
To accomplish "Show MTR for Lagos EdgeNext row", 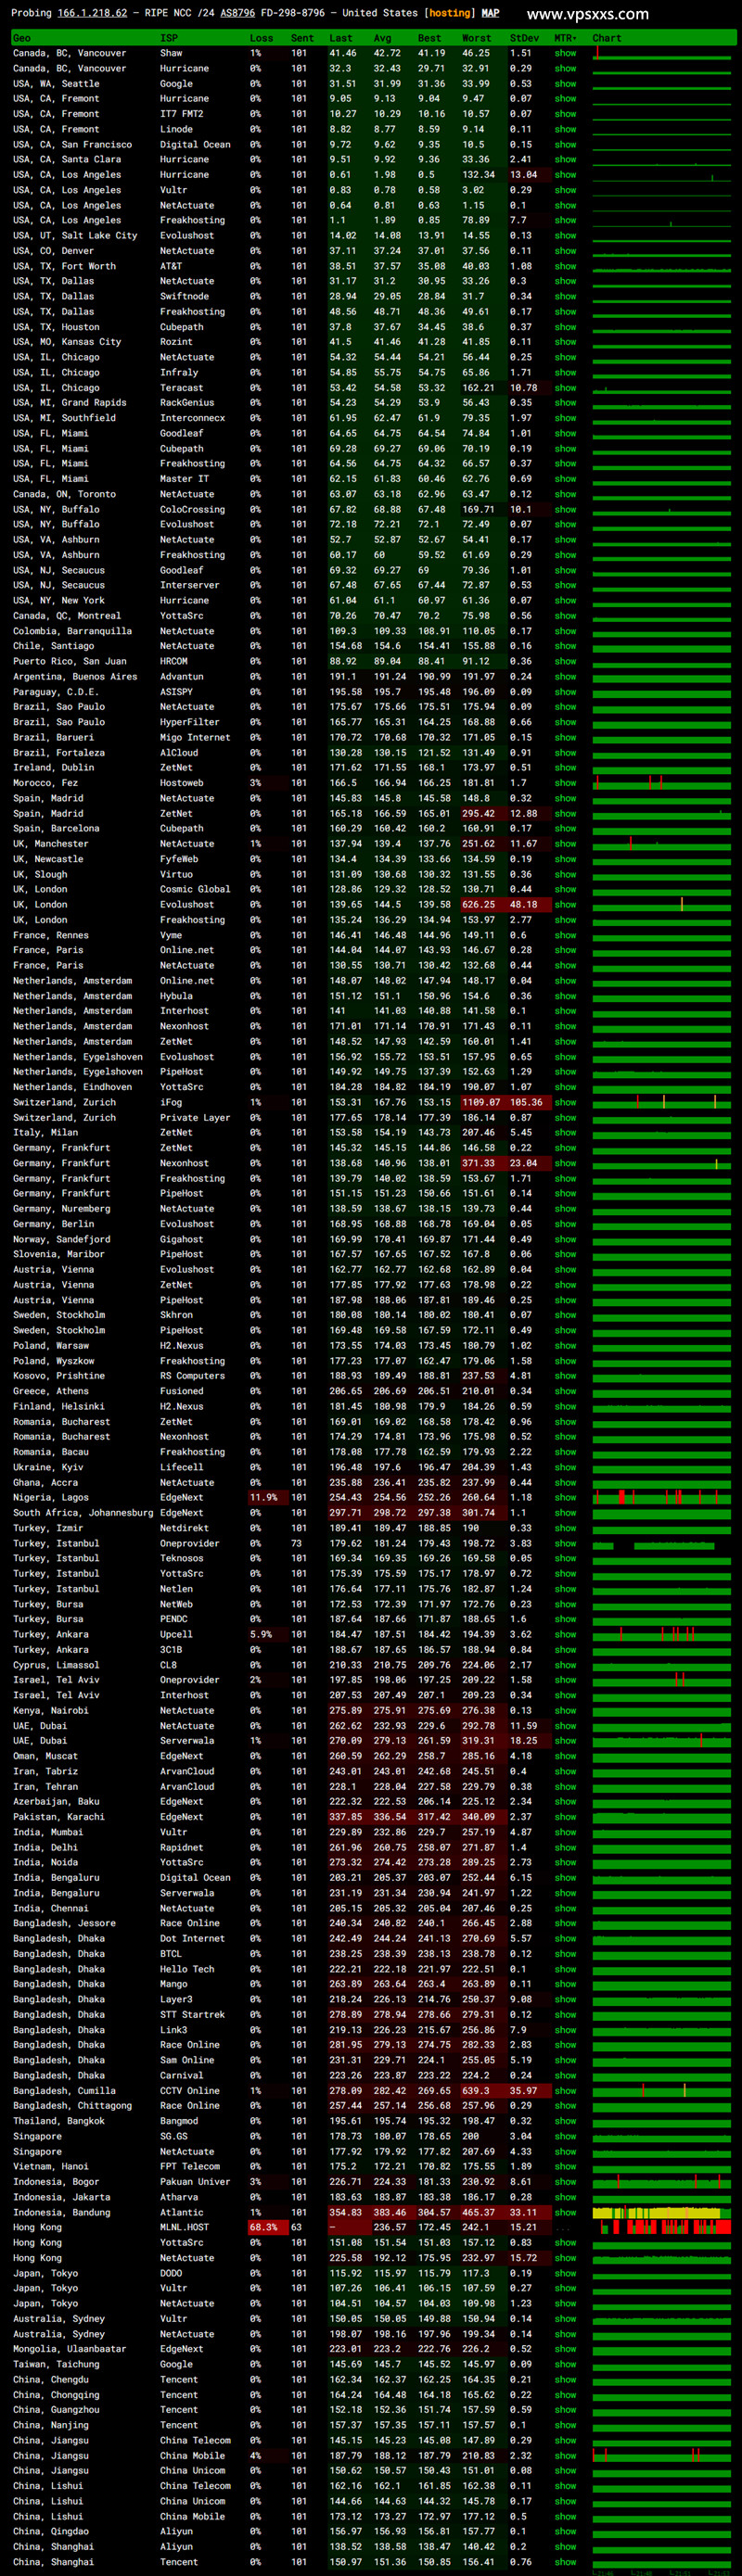I will coord(566,1497).
